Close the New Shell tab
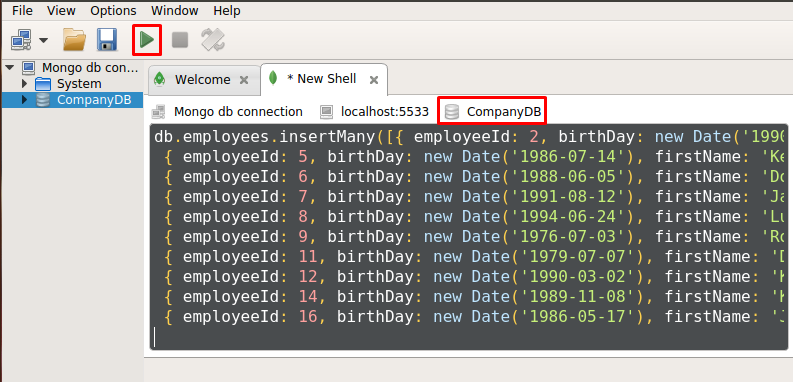The height and width of the screenshot is (382, 793). 374,80
